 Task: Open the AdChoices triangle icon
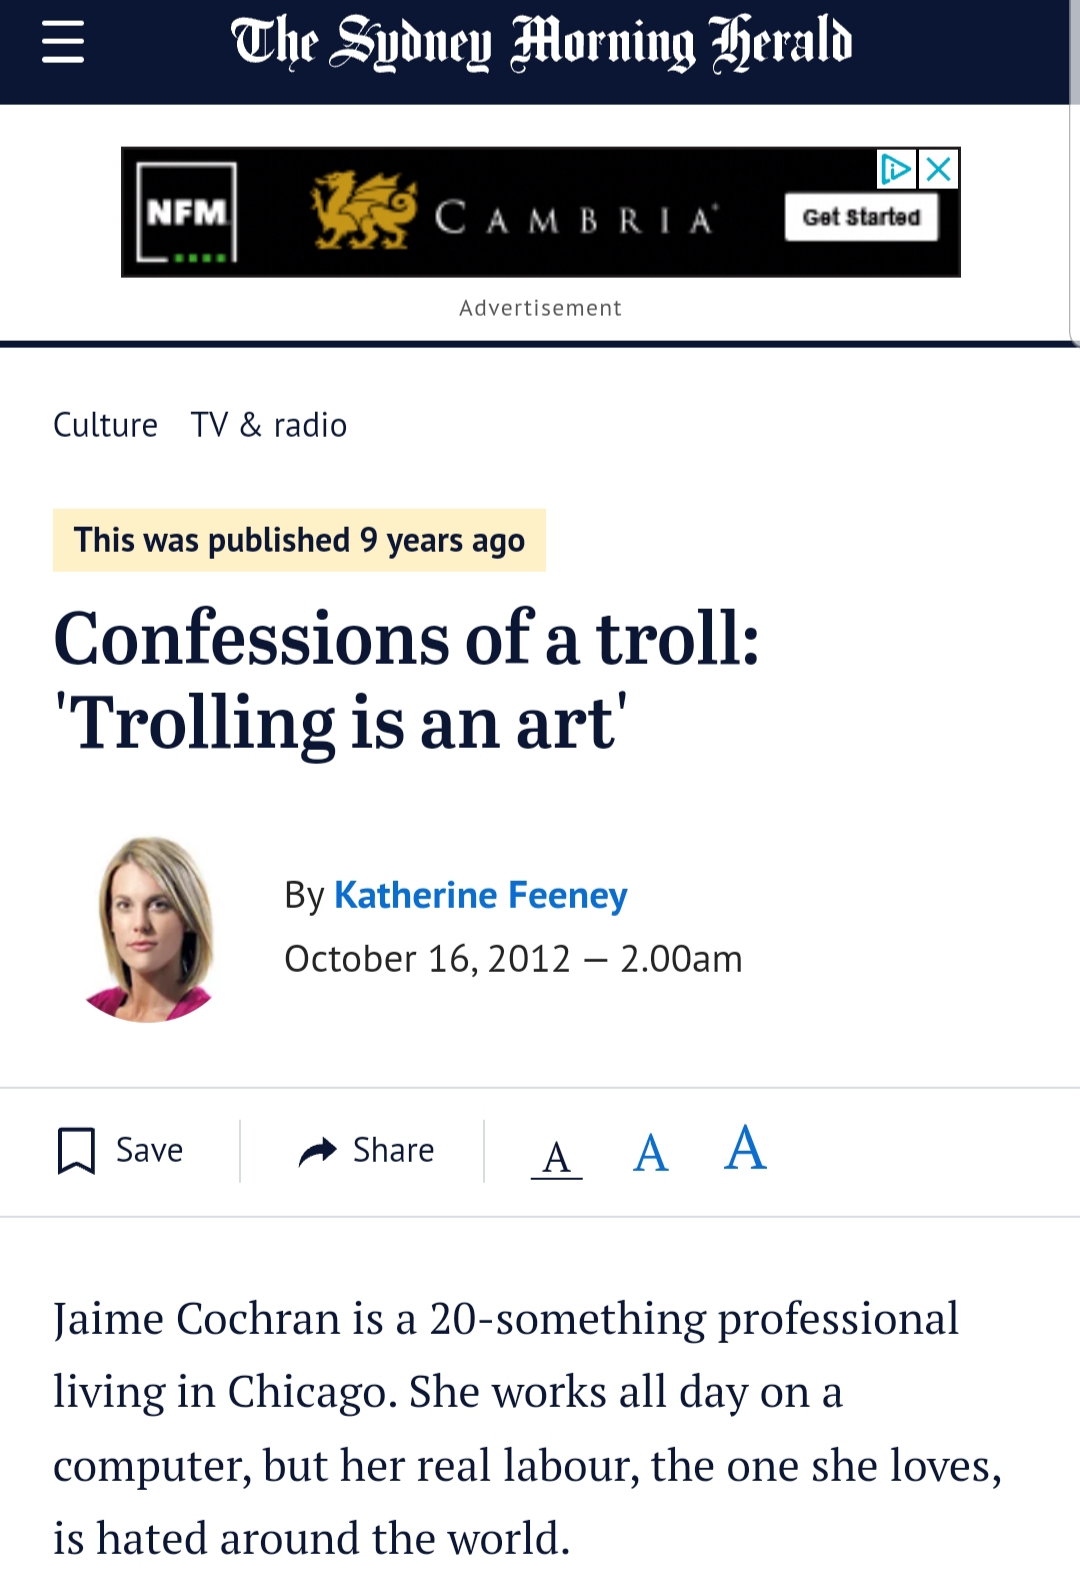pyautogui.click(x=896, y=169)
